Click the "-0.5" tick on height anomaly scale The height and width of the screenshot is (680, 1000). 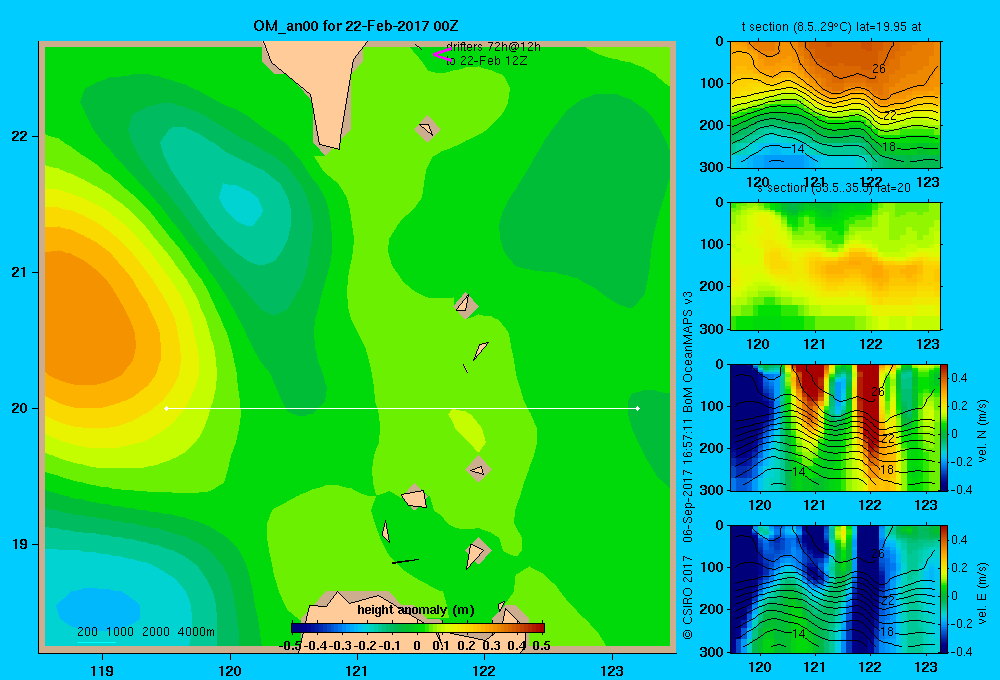tap(290, 646)
